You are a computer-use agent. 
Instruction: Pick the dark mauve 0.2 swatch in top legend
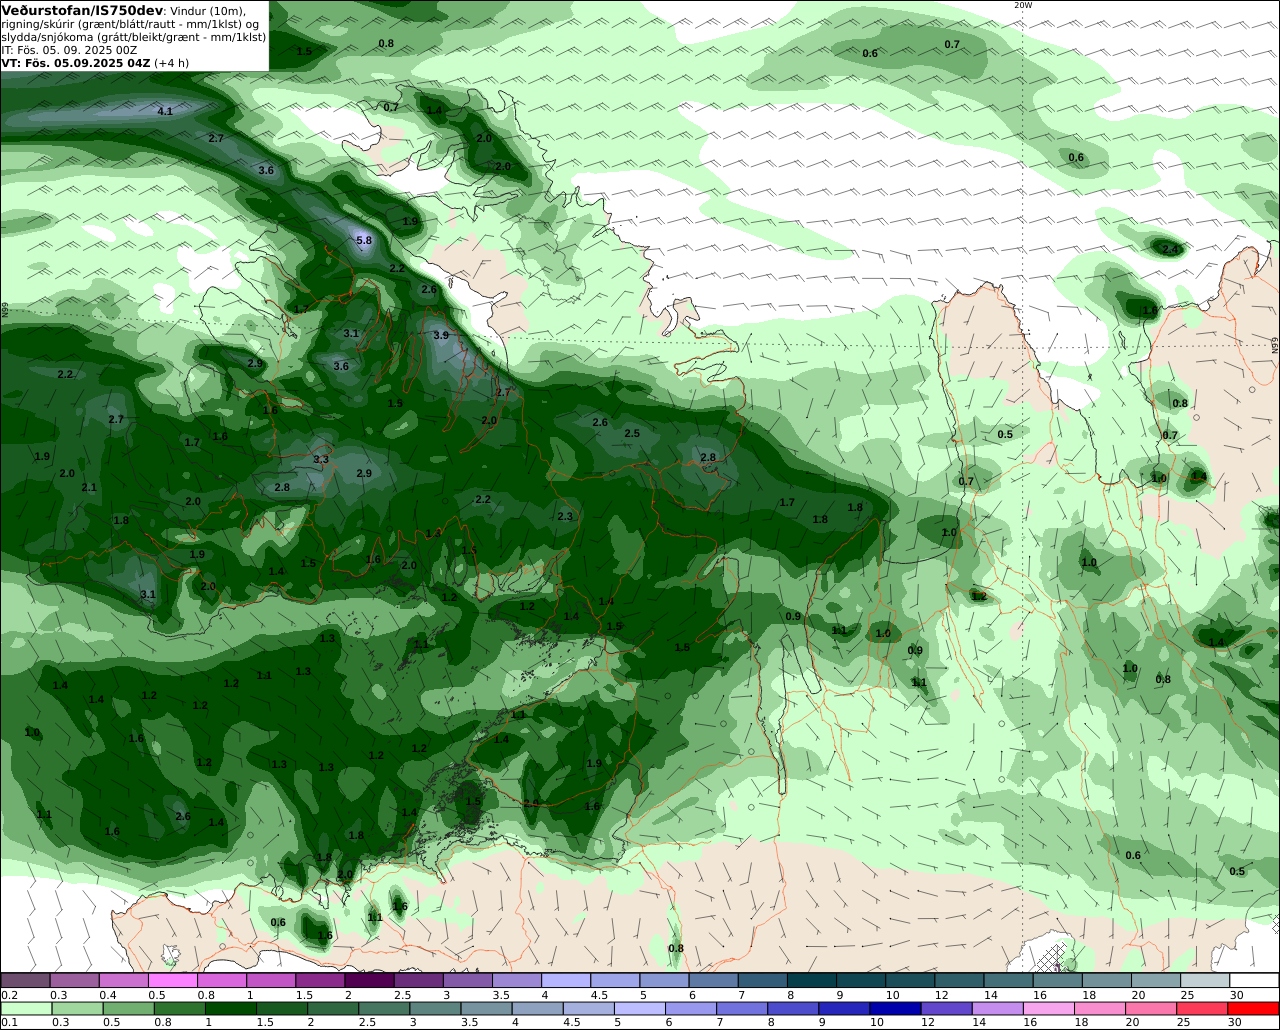point(25,981)
